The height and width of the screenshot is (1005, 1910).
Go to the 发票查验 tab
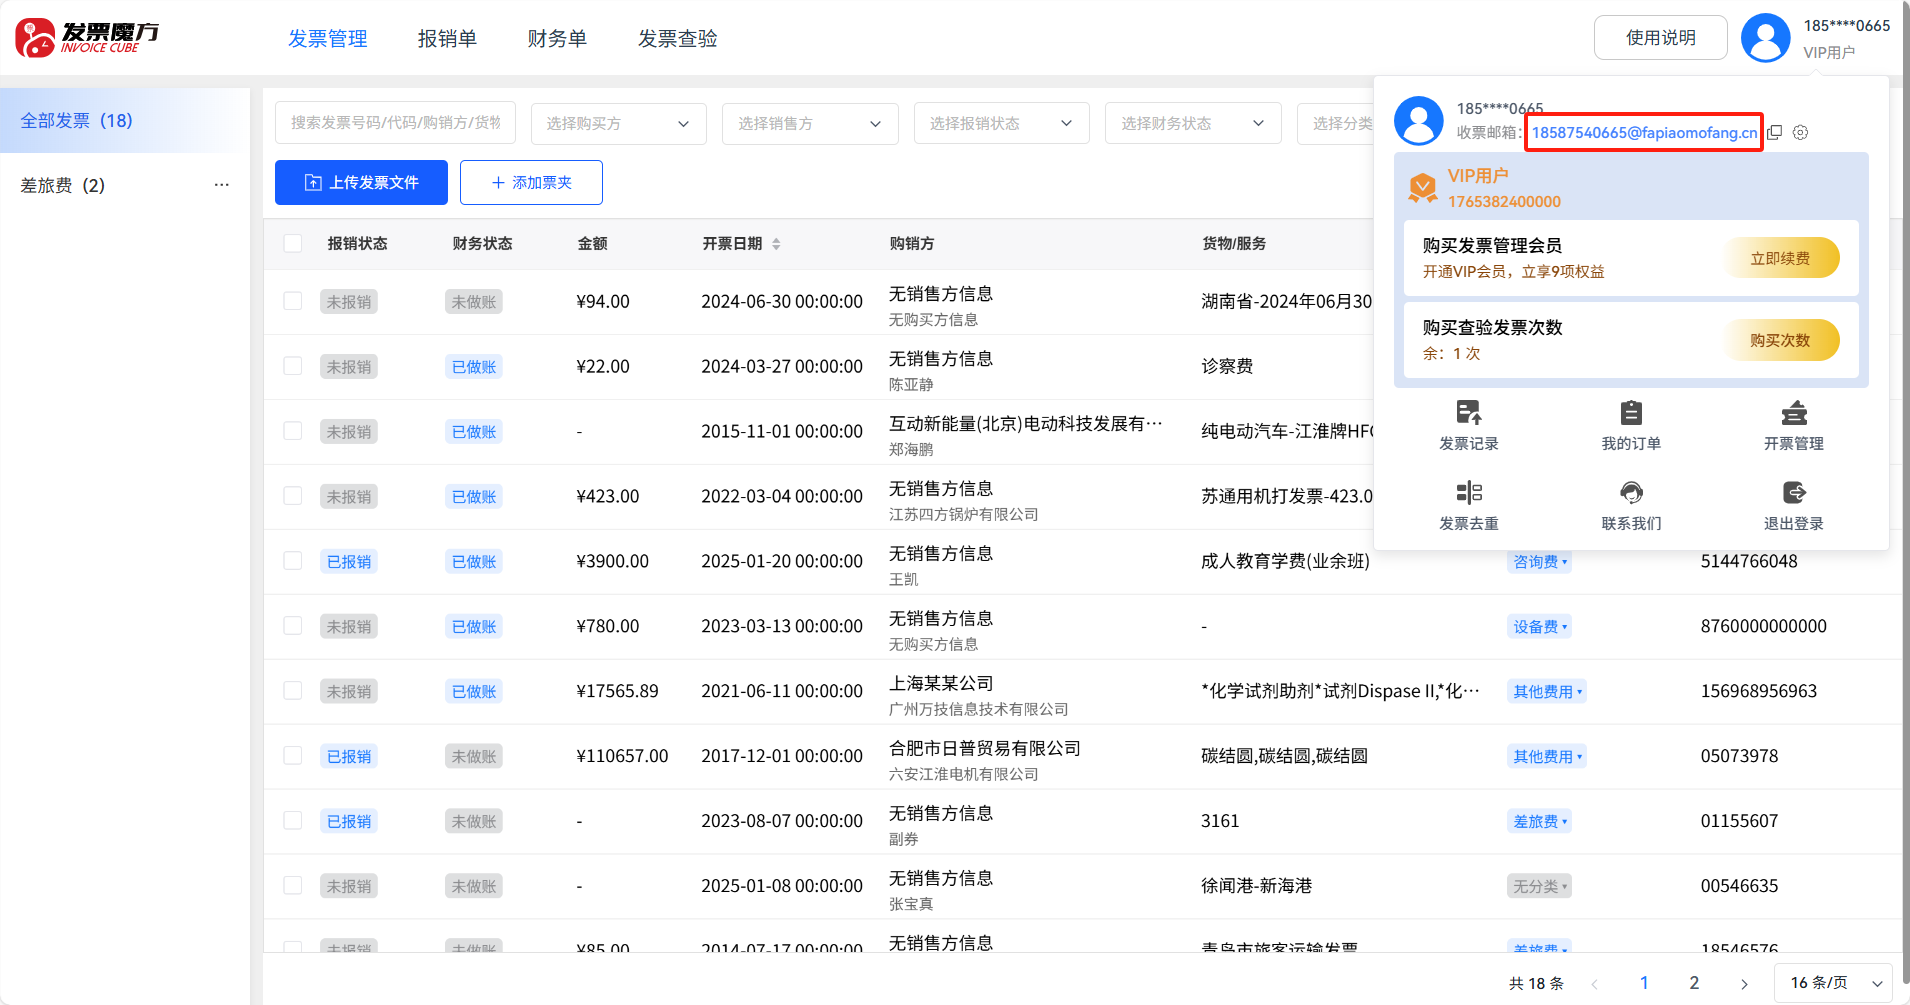677,39
